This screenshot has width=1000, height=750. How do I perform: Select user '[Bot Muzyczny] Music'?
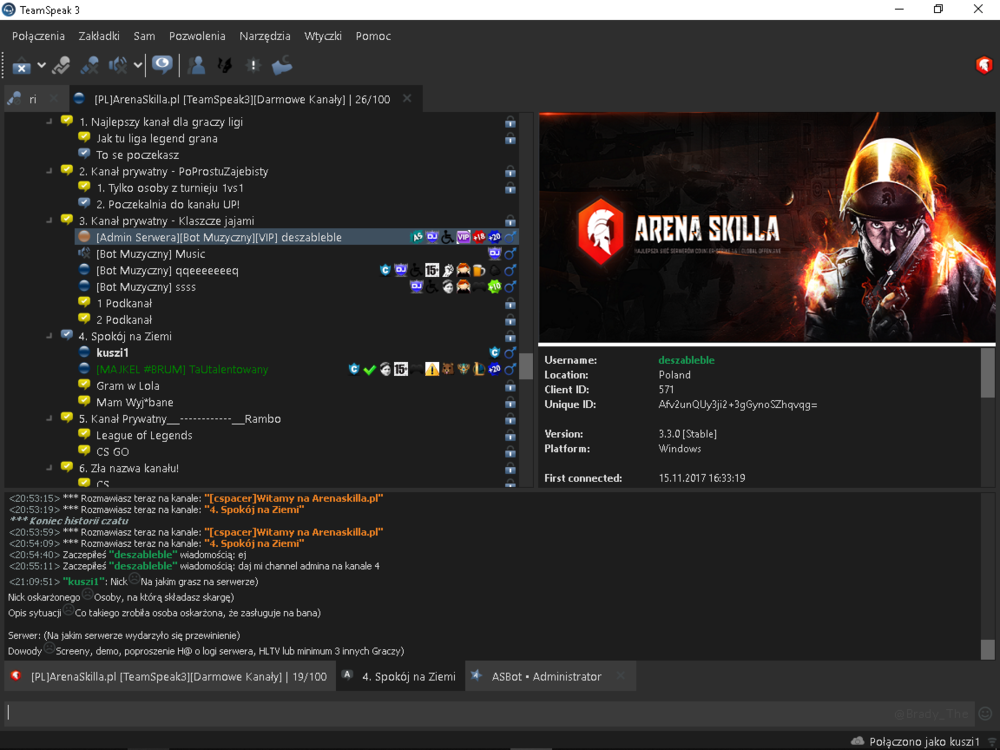click(x=151, y=254)
